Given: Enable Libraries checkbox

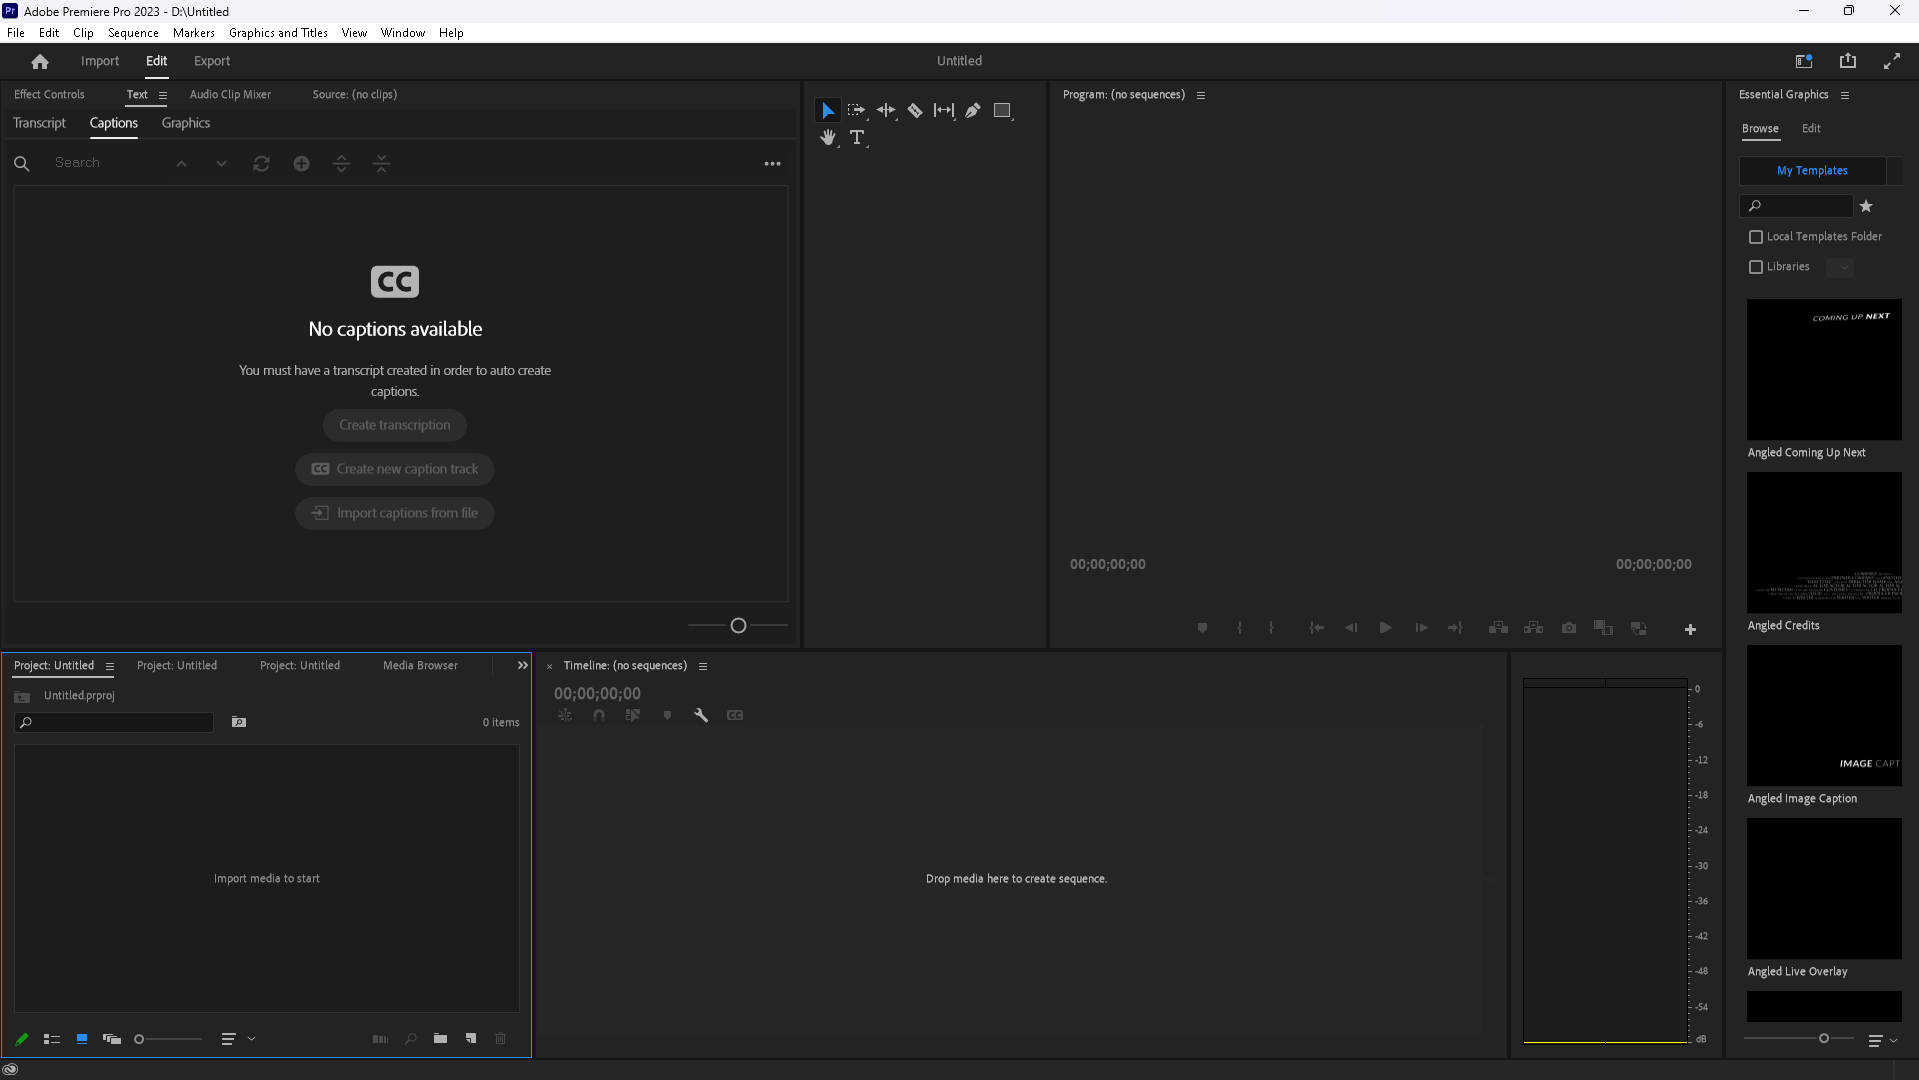Looking at the screenshot, I should (1756, 267).
